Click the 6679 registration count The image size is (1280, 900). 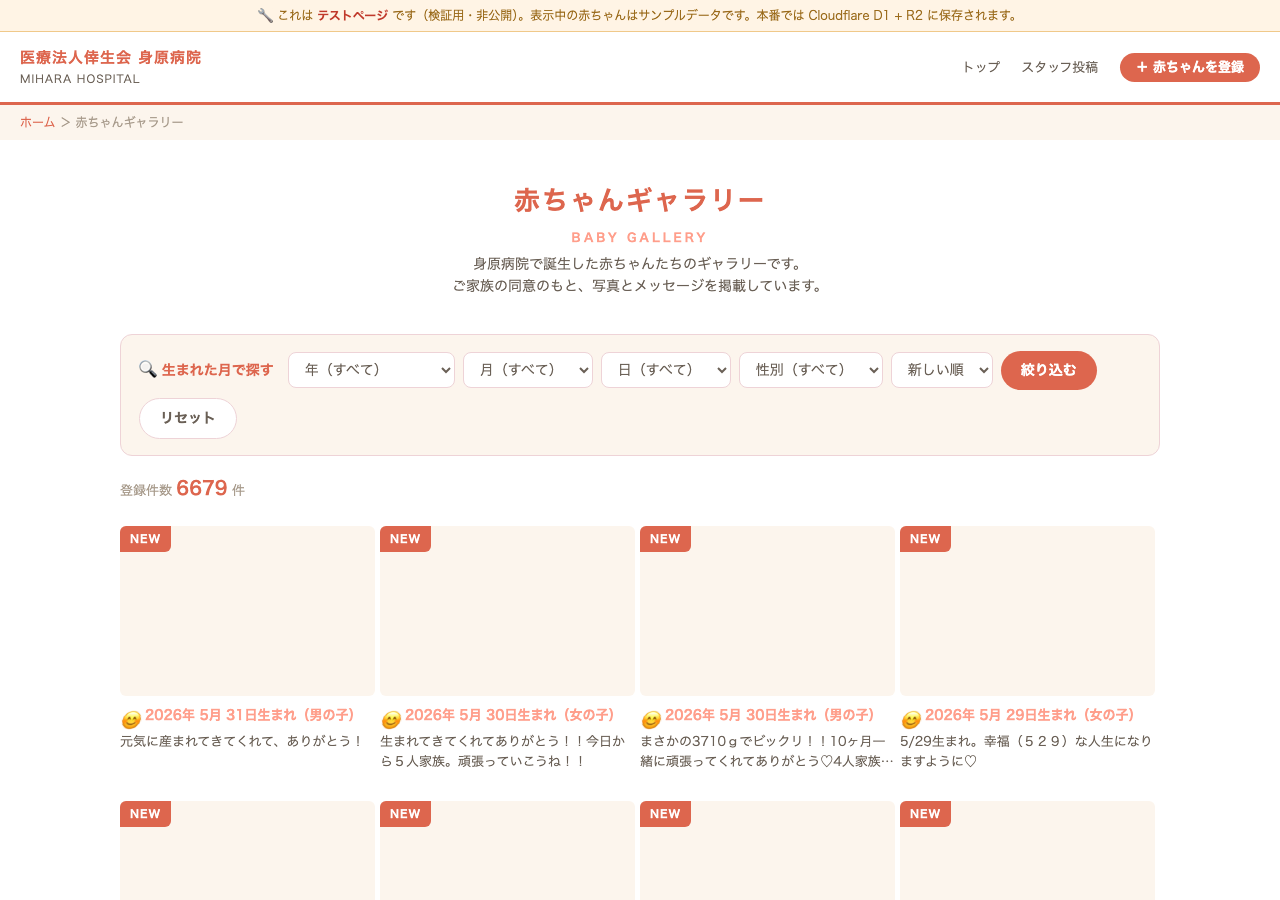(202, 488)
